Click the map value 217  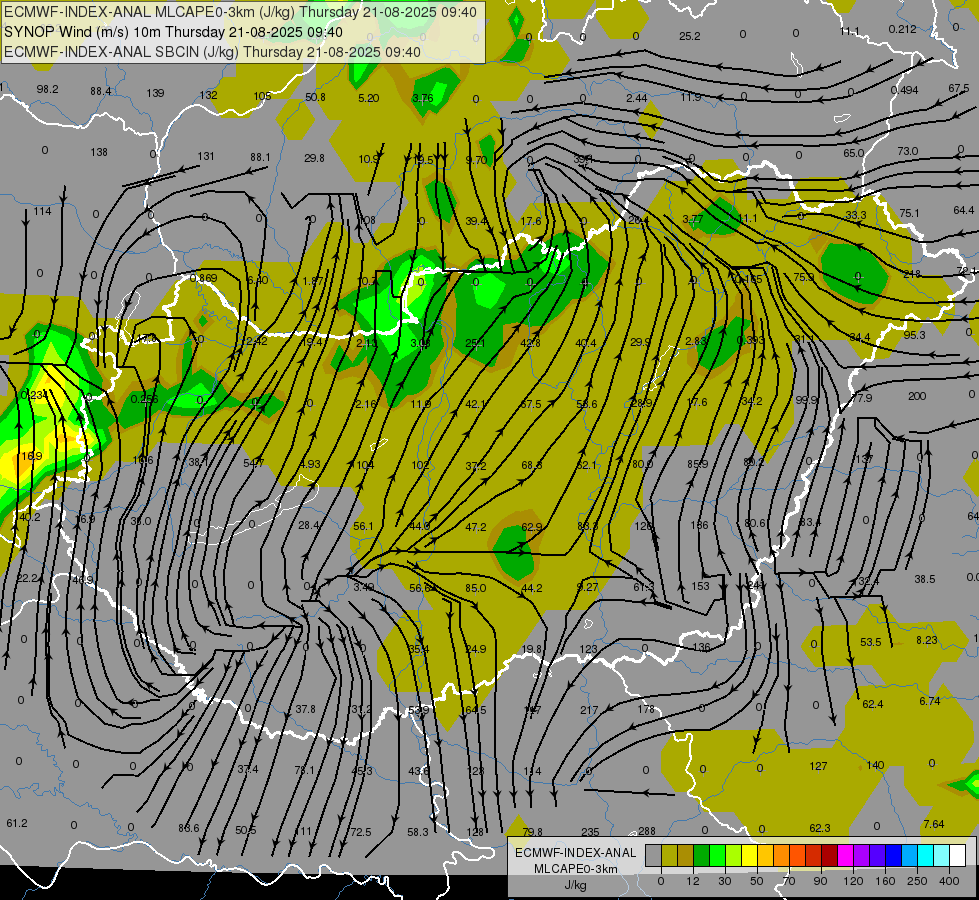pyautogui.click(x=589, y=710)
